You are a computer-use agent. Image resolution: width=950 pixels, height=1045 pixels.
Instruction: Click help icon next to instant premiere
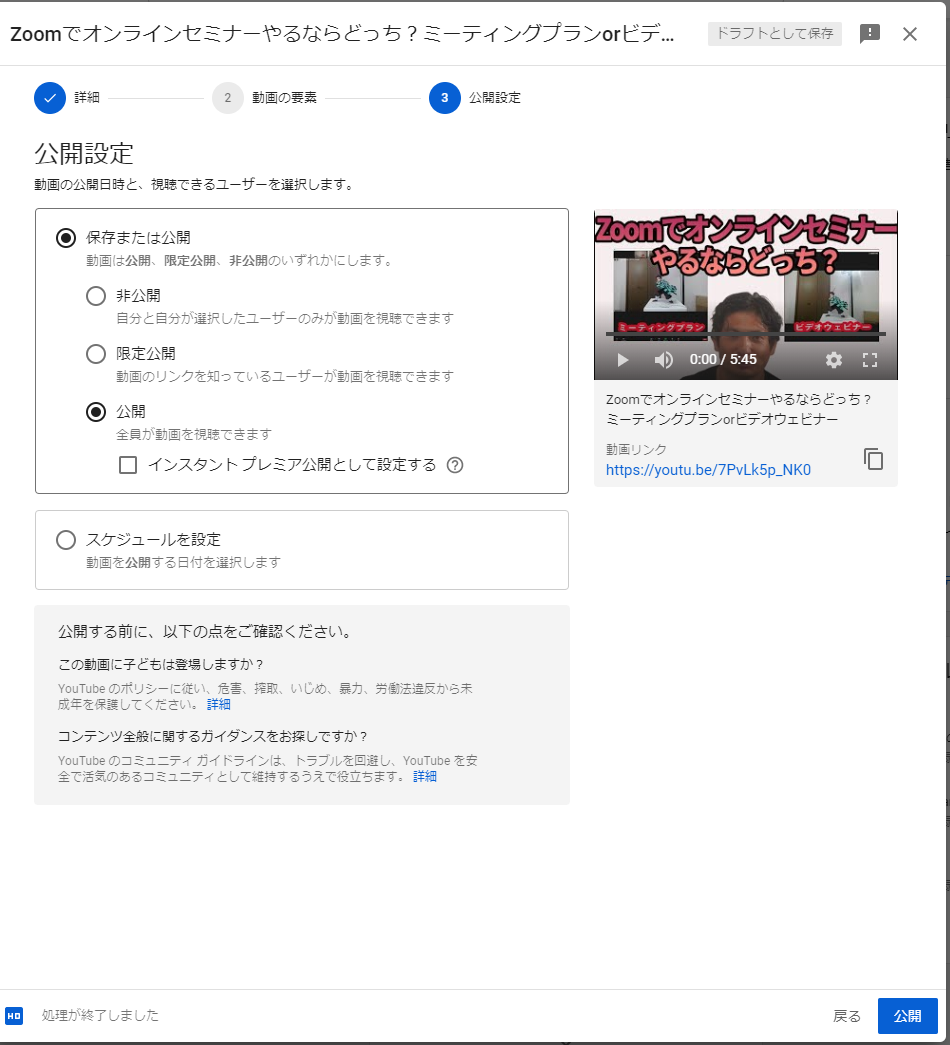coord(455,465)
